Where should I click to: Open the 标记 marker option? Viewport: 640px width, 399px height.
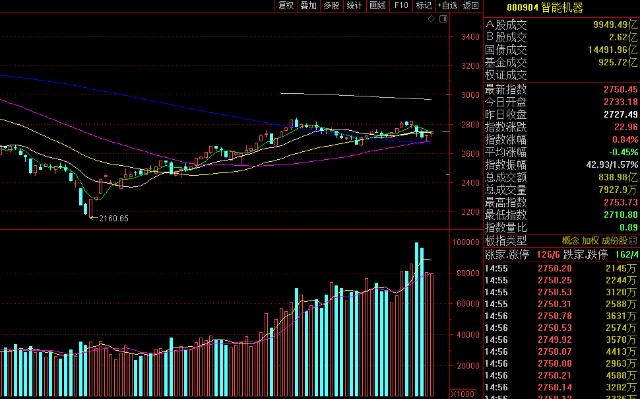pyautogui.click(x=423, y=5)
